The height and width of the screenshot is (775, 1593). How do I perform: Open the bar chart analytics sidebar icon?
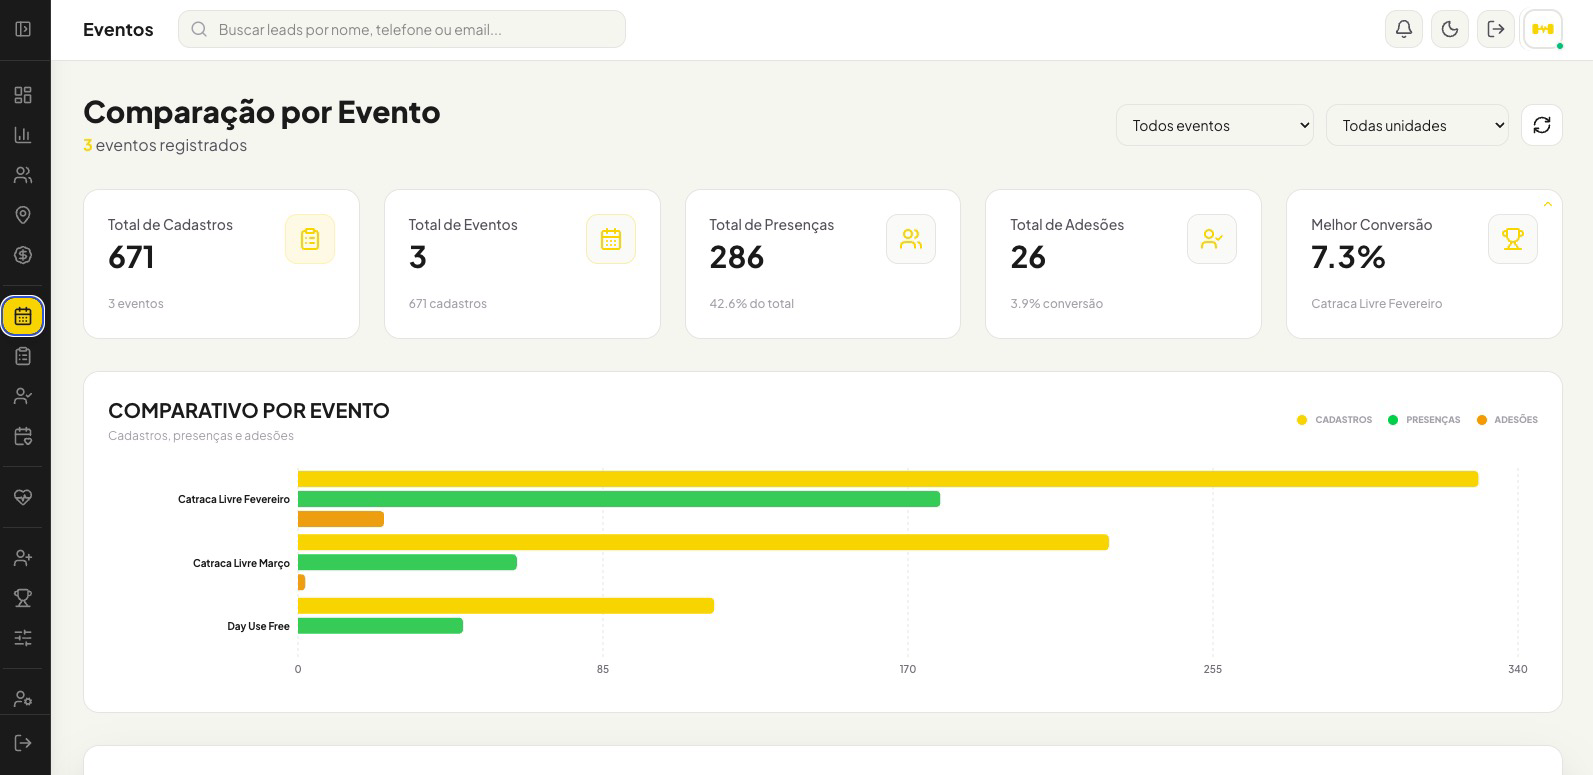pos(23,135)
